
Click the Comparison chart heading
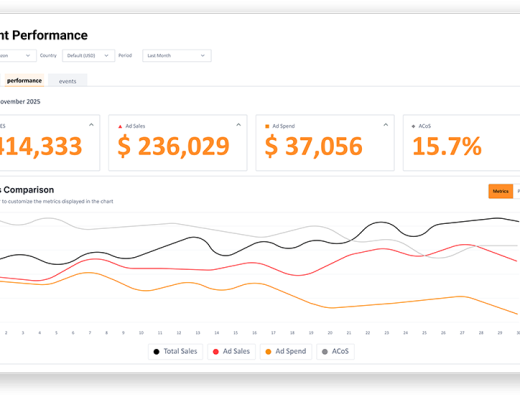click(x=27, y=190)
